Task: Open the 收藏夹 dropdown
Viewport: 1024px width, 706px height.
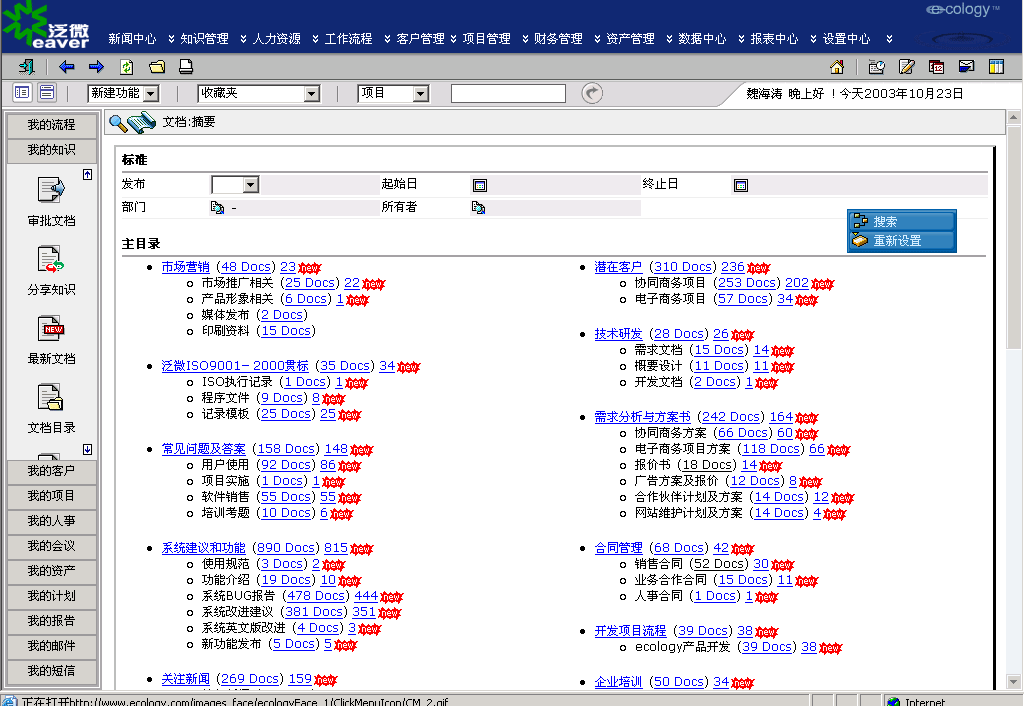Action: point(259,93)
